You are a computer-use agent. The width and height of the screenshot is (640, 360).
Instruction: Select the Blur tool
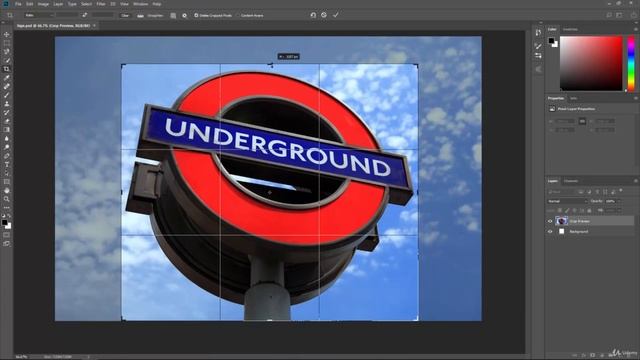click(7, 138)
